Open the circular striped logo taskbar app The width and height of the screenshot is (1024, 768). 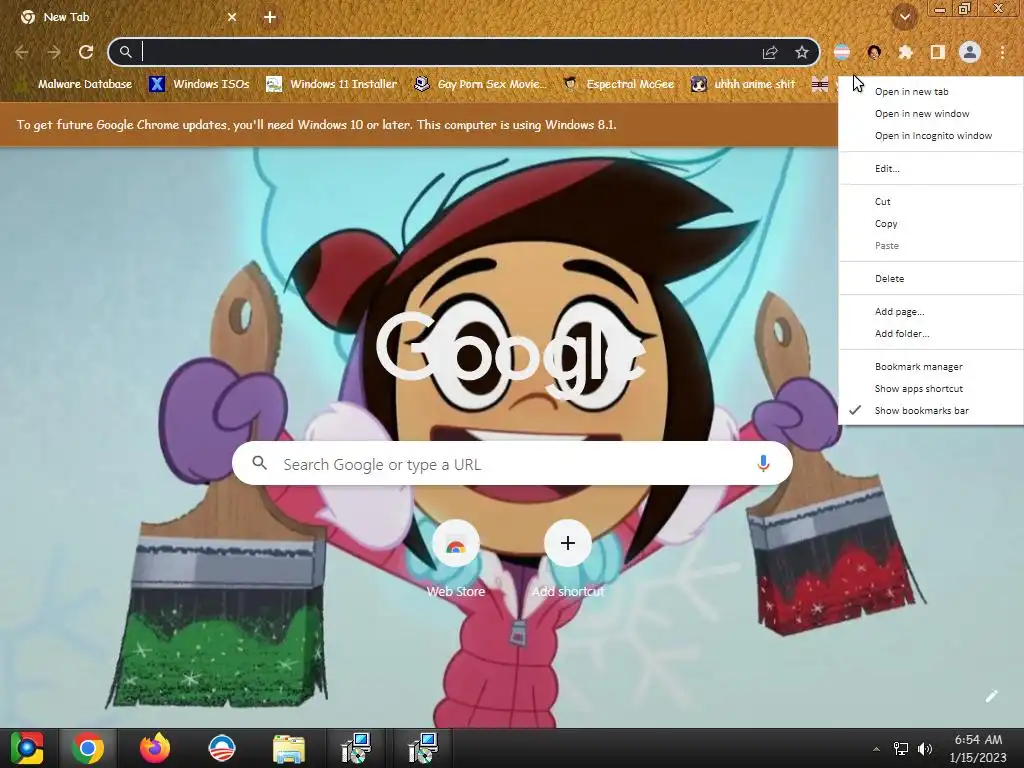point(221,748)
